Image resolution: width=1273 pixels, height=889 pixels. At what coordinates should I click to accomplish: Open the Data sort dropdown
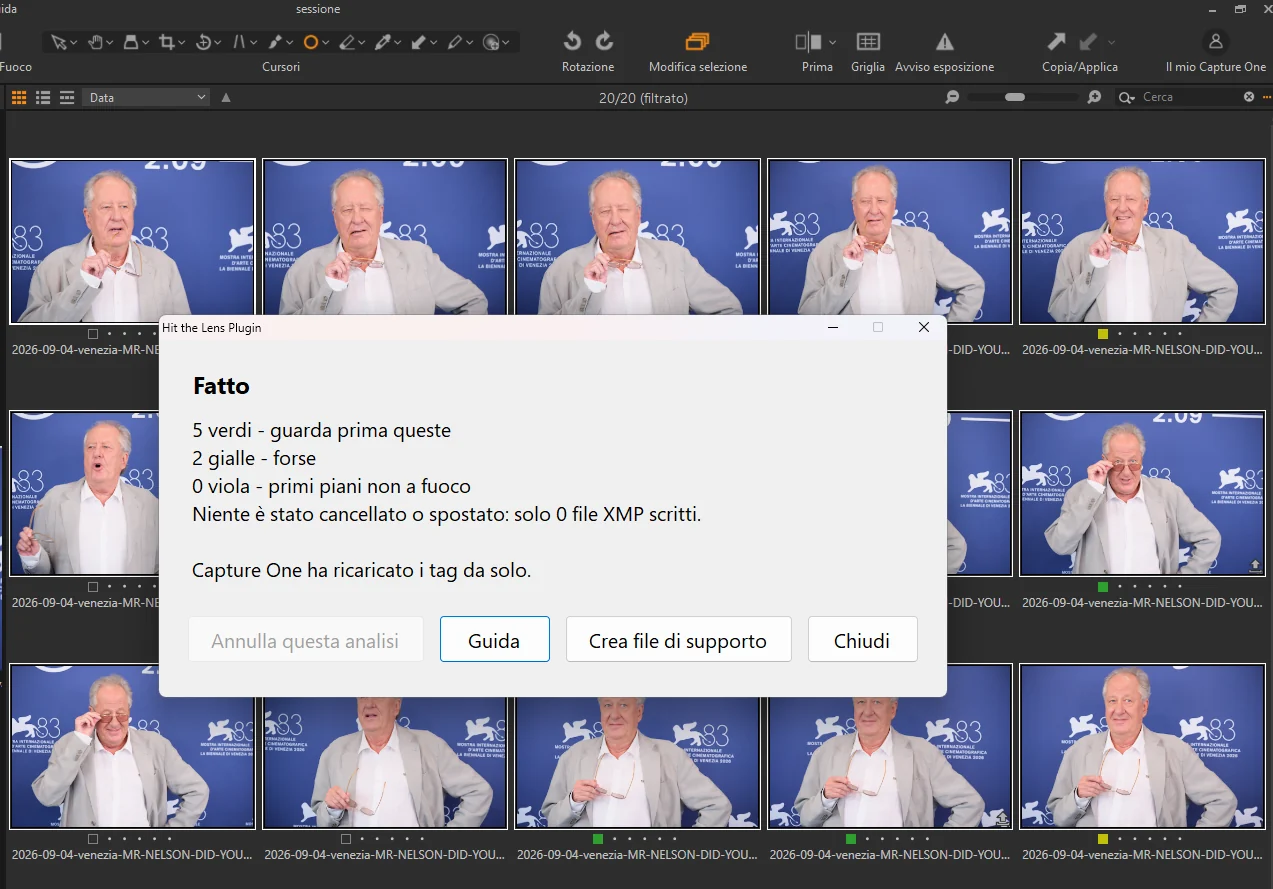coord(147,97)
